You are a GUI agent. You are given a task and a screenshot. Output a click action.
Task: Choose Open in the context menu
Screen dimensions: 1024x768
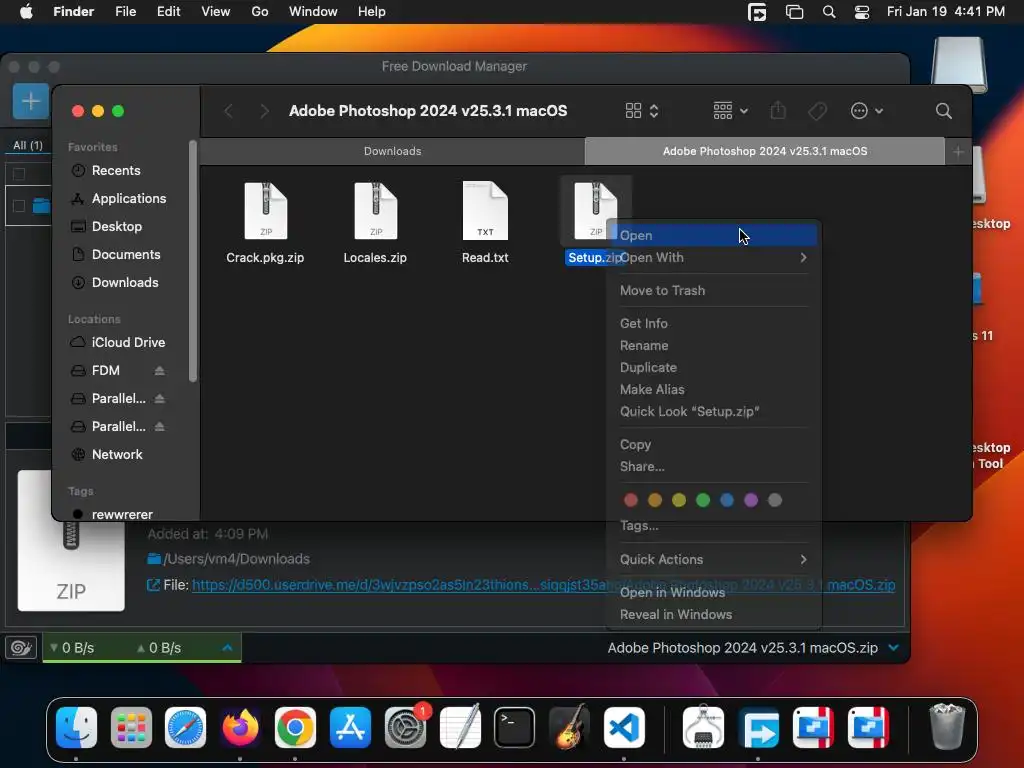pyautogui.click(x=714, y=235)
